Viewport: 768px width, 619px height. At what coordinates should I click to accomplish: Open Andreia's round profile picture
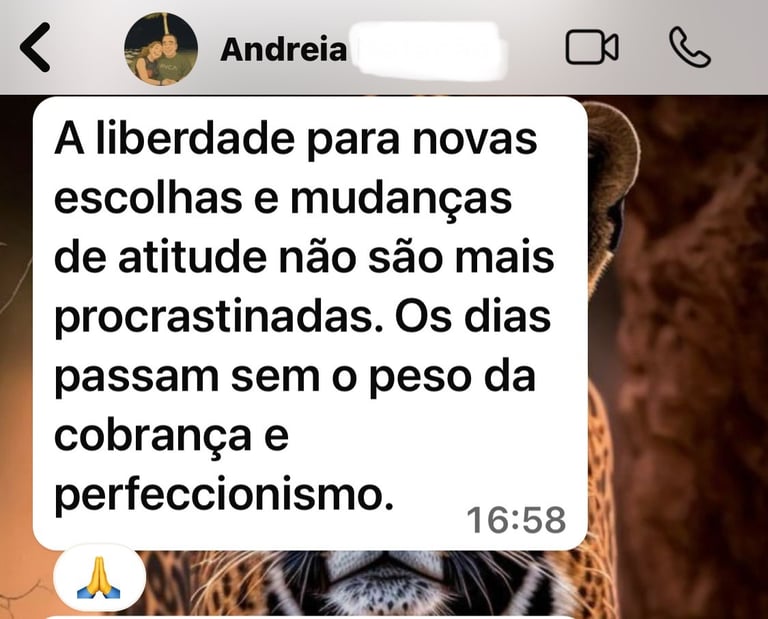click(x=161, y=49)
